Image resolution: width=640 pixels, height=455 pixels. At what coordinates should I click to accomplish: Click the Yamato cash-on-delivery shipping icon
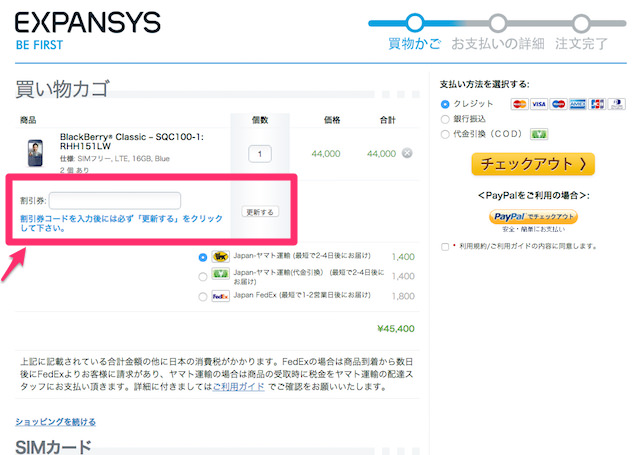[220, 273]
